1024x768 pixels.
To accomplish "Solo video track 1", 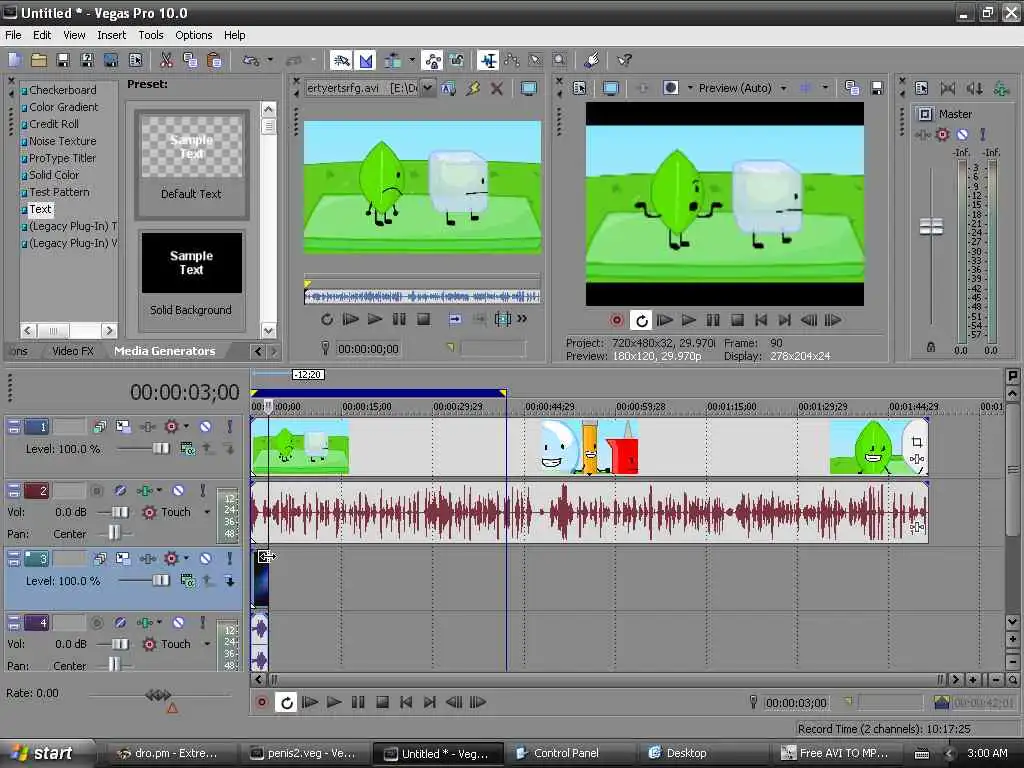I will [x=229, y=427].
